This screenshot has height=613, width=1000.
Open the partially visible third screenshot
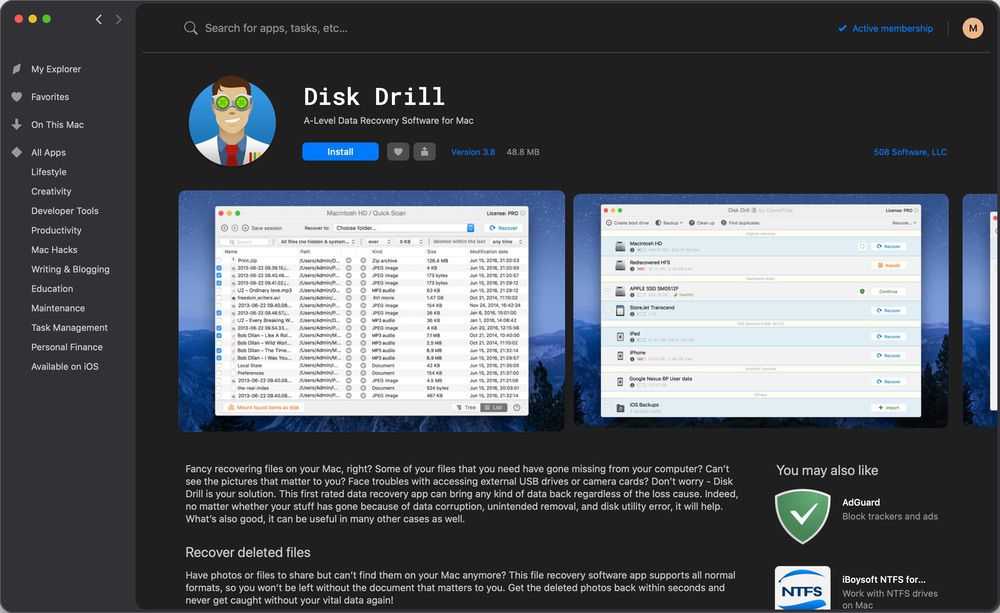(981, 311)
